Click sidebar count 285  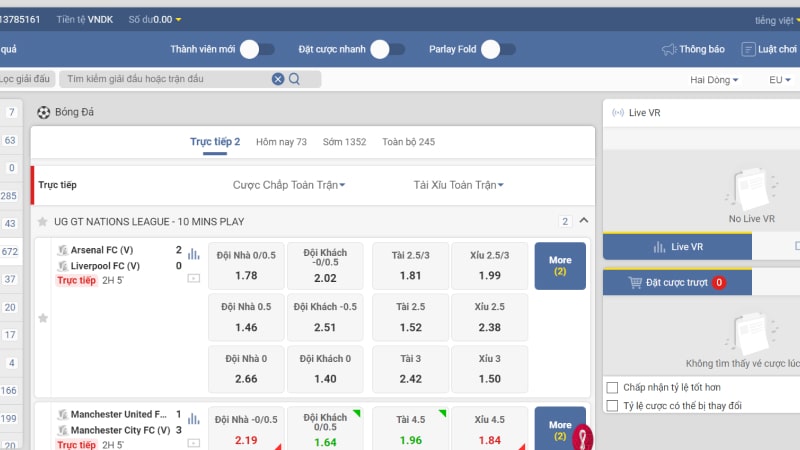coord(8,196)
